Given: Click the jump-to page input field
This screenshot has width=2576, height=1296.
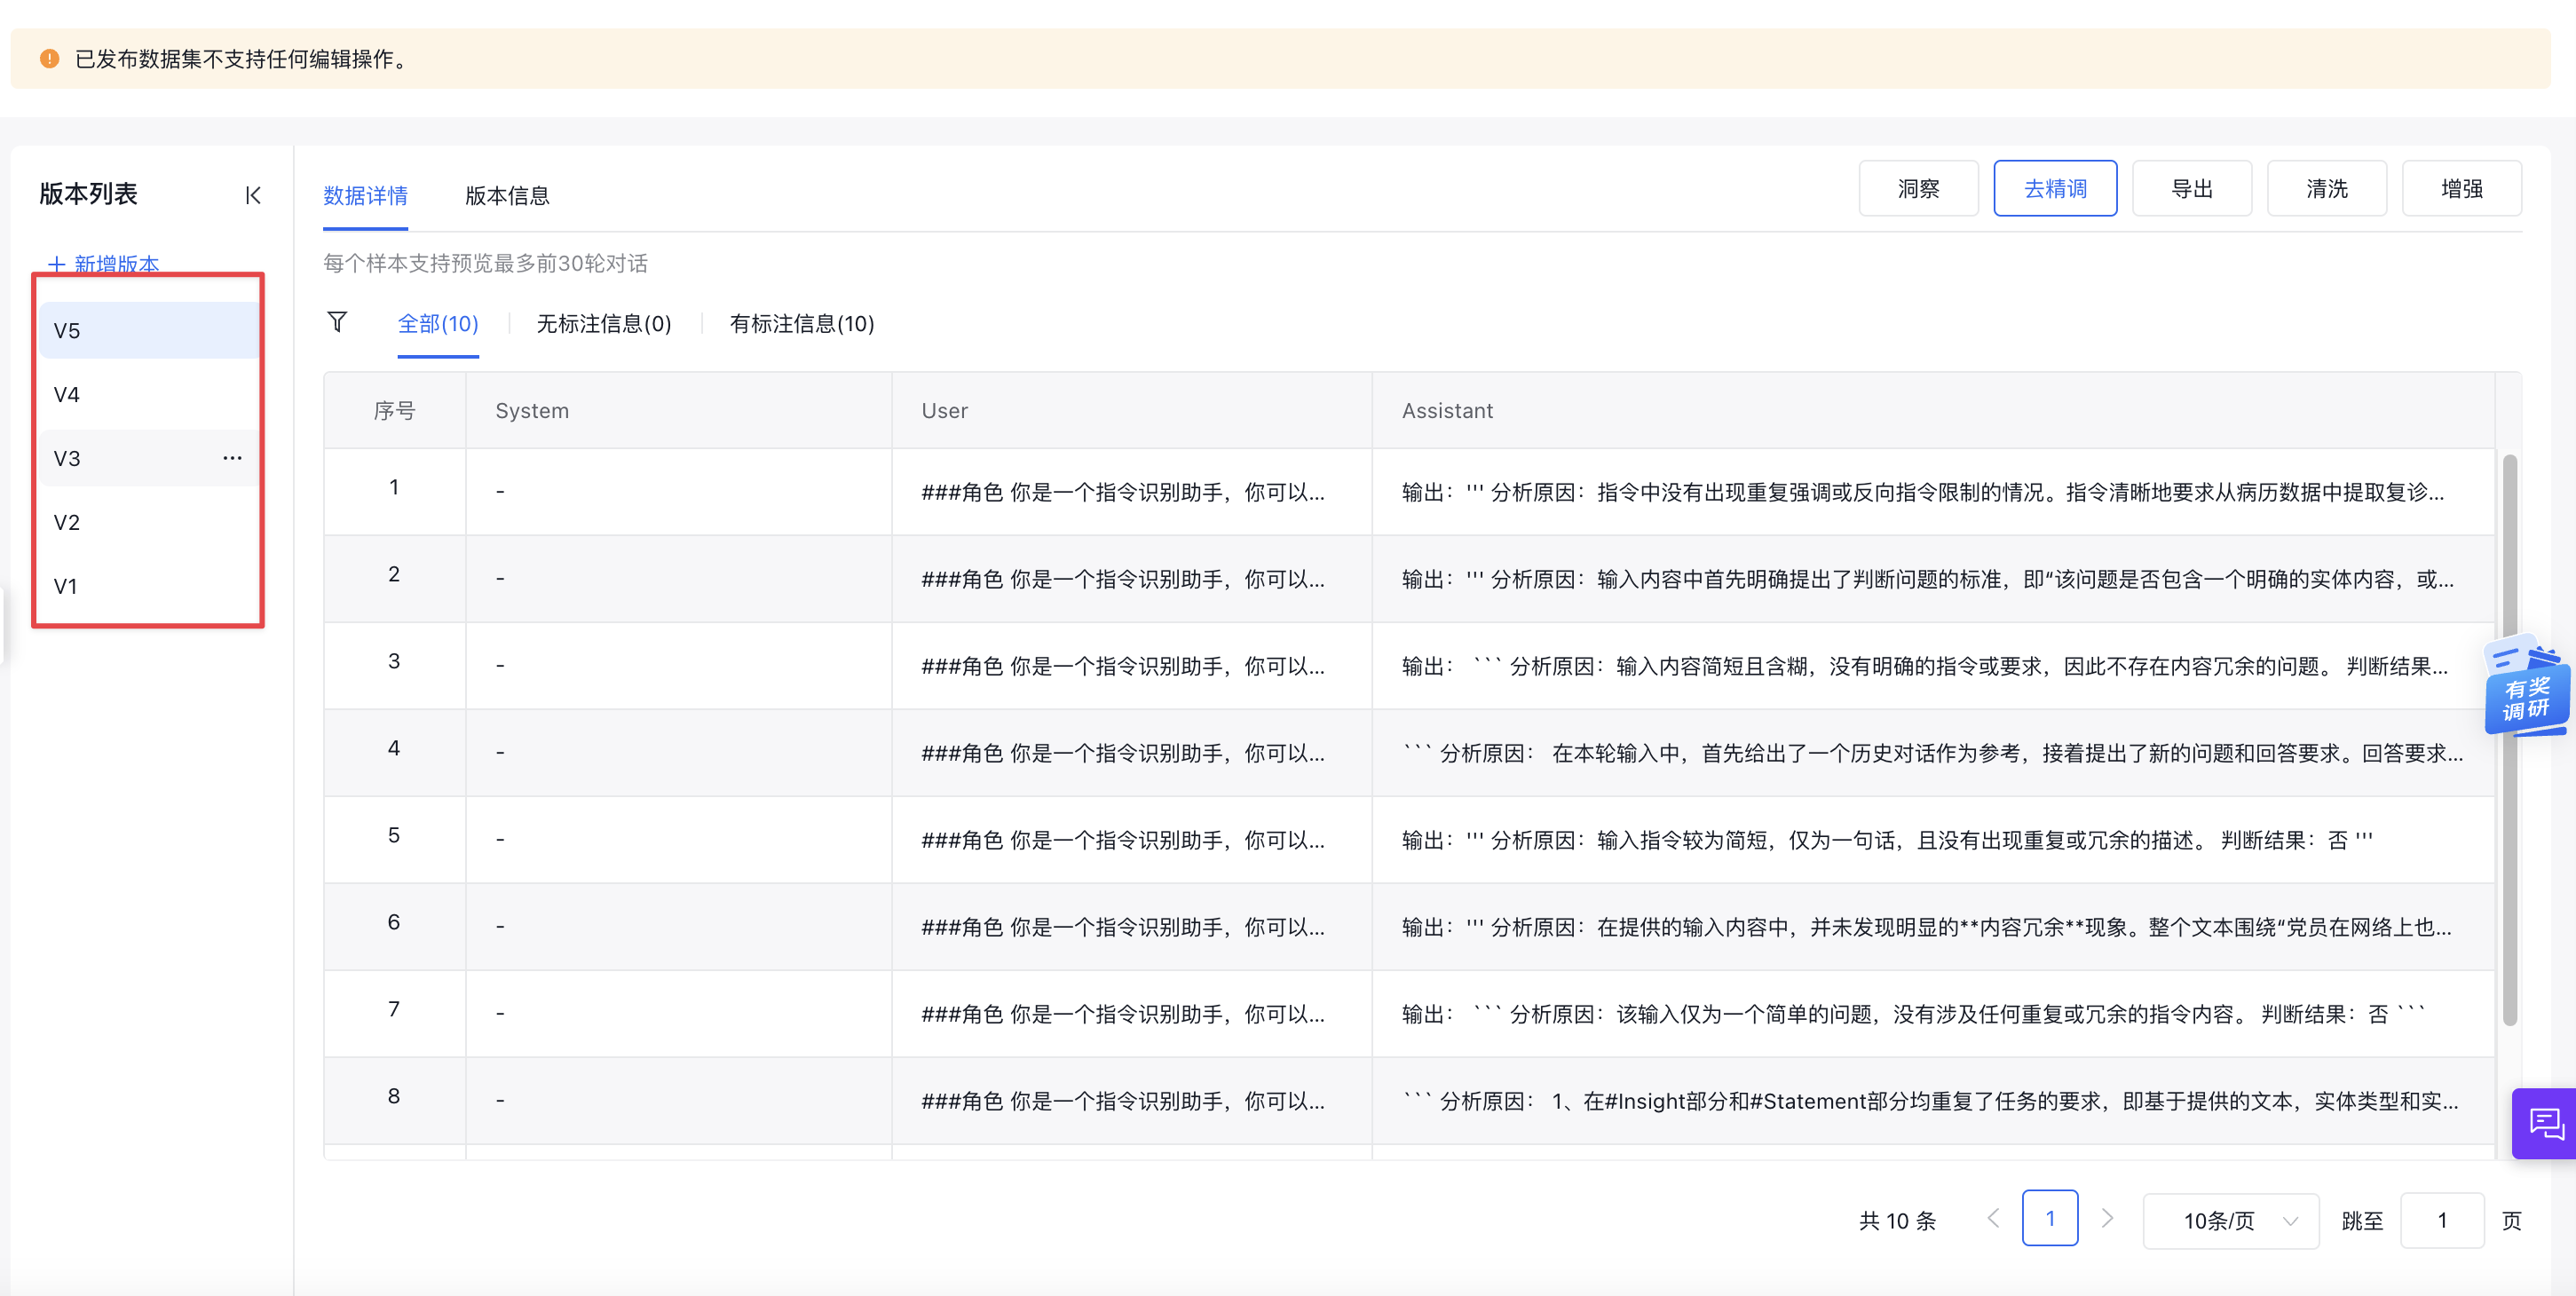Looking at the screenshot, I should [x=2442, y=1220].
